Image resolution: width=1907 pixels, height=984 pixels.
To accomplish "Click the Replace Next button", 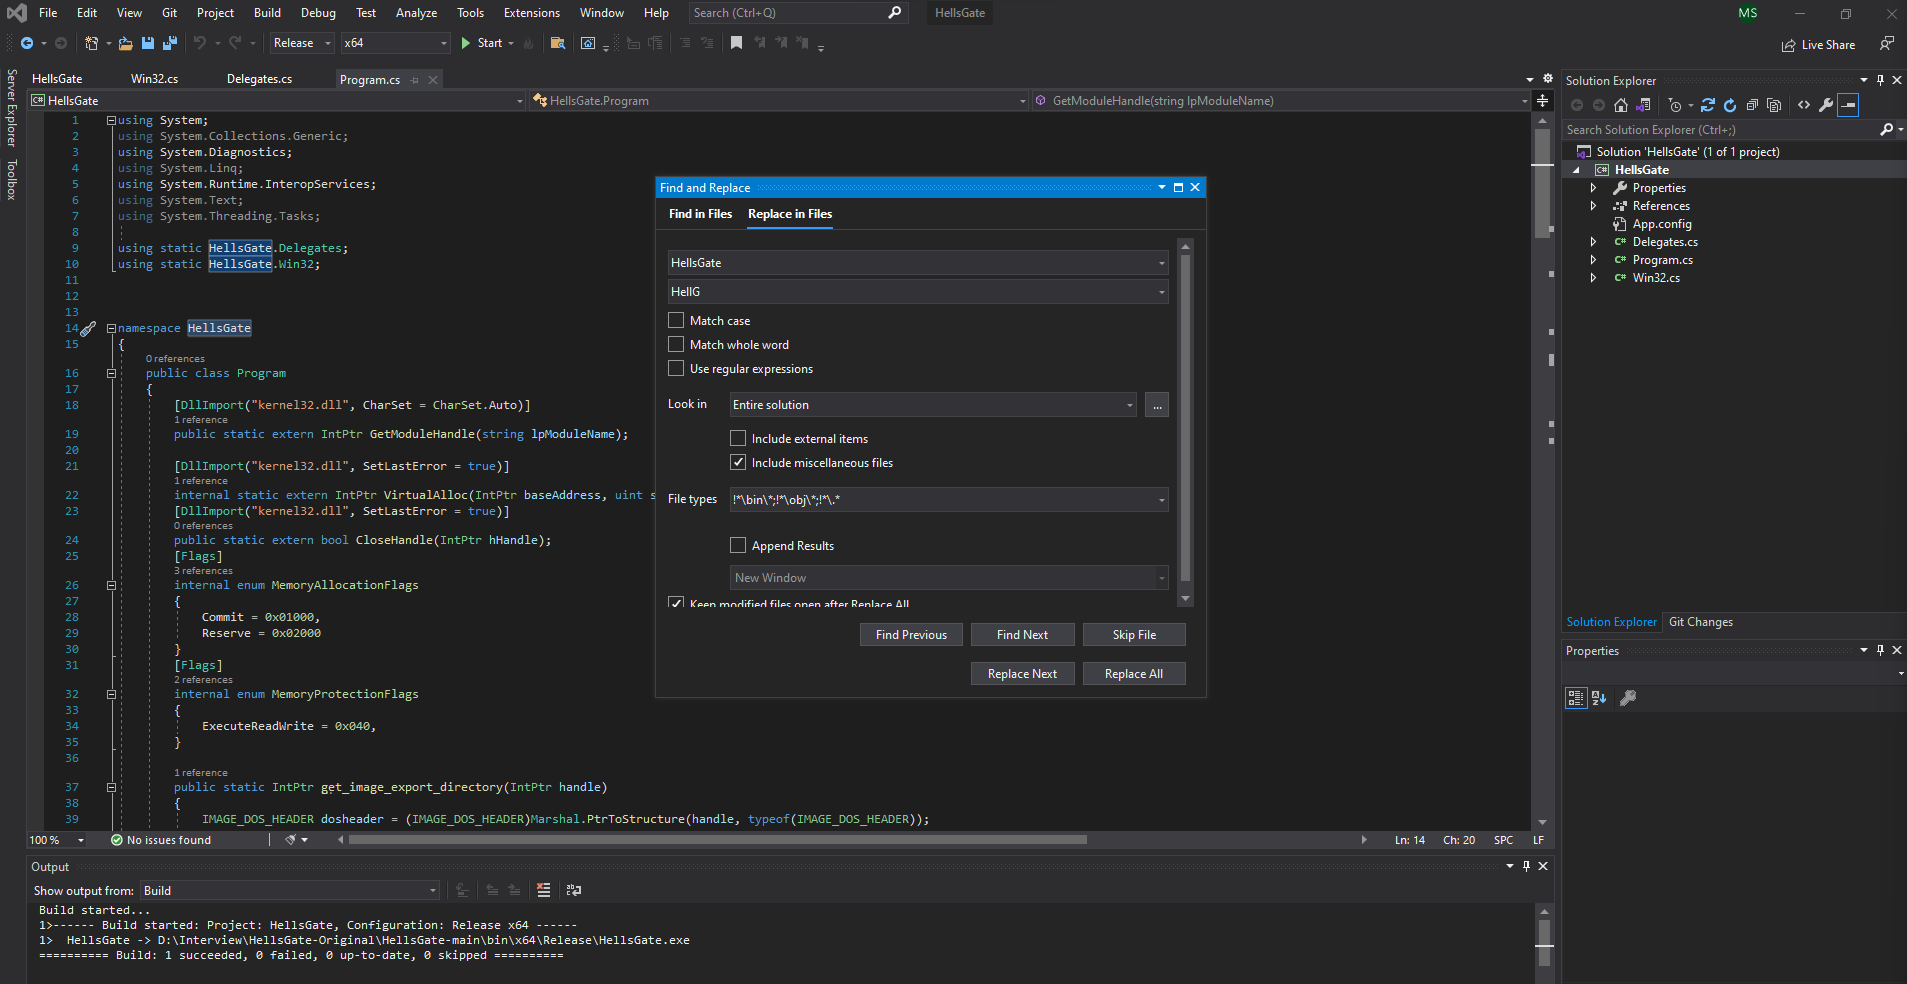I will coord(1022,674).
